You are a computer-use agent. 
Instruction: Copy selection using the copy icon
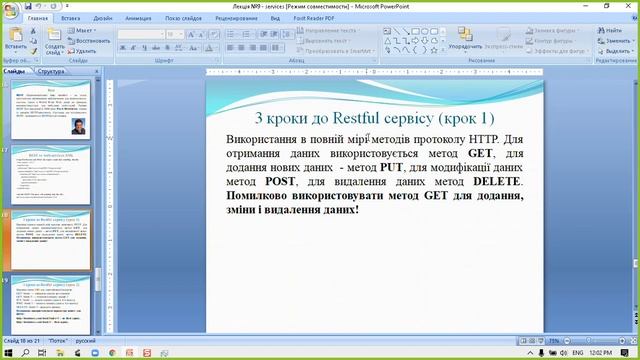point(33,41)
